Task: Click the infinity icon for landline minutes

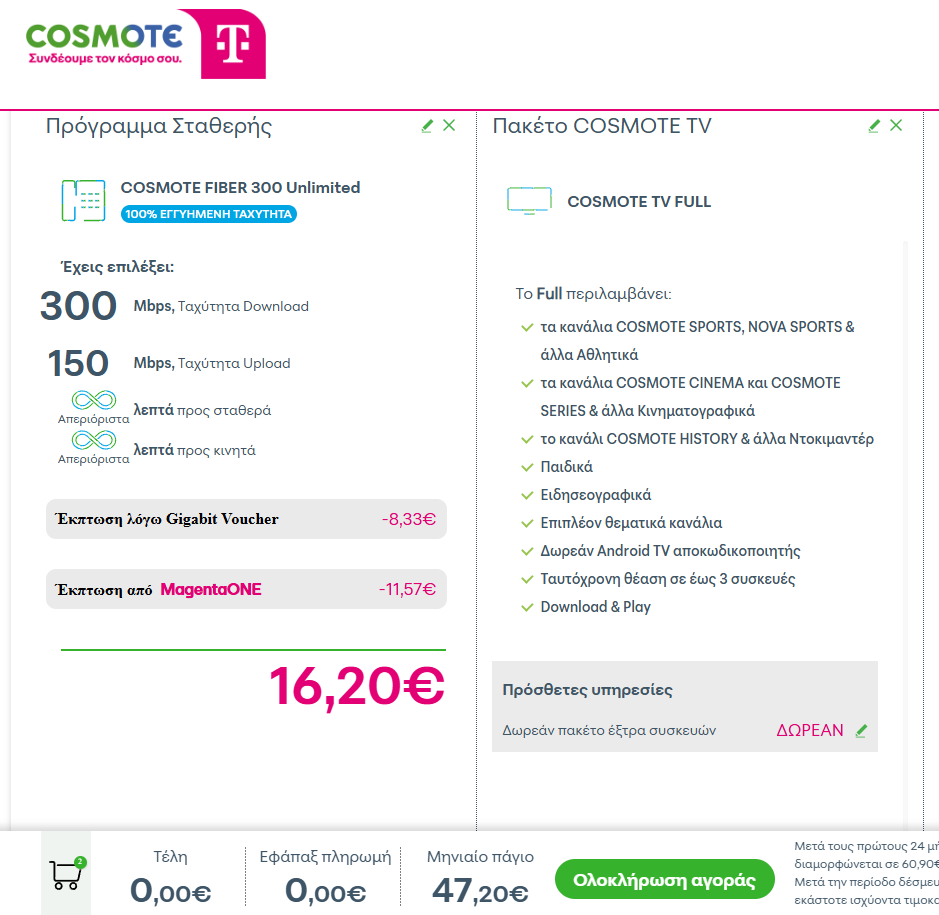Action: point(93,401)
